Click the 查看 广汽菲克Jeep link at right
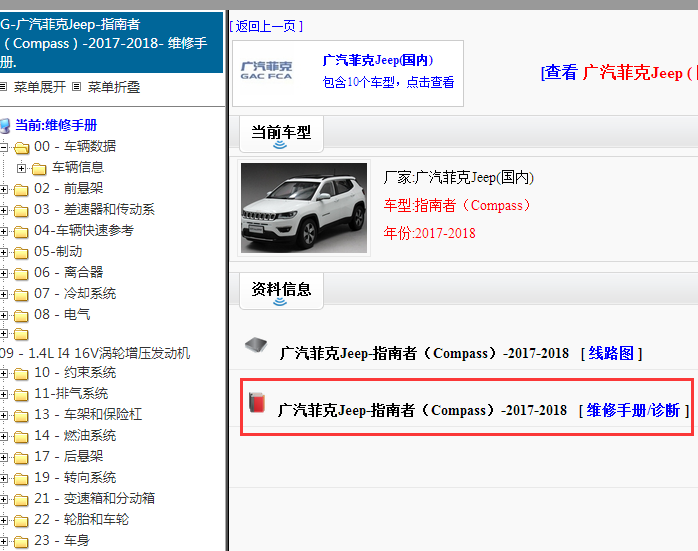The height and width of the screenshot is (551, 698). tap(619, 73)
